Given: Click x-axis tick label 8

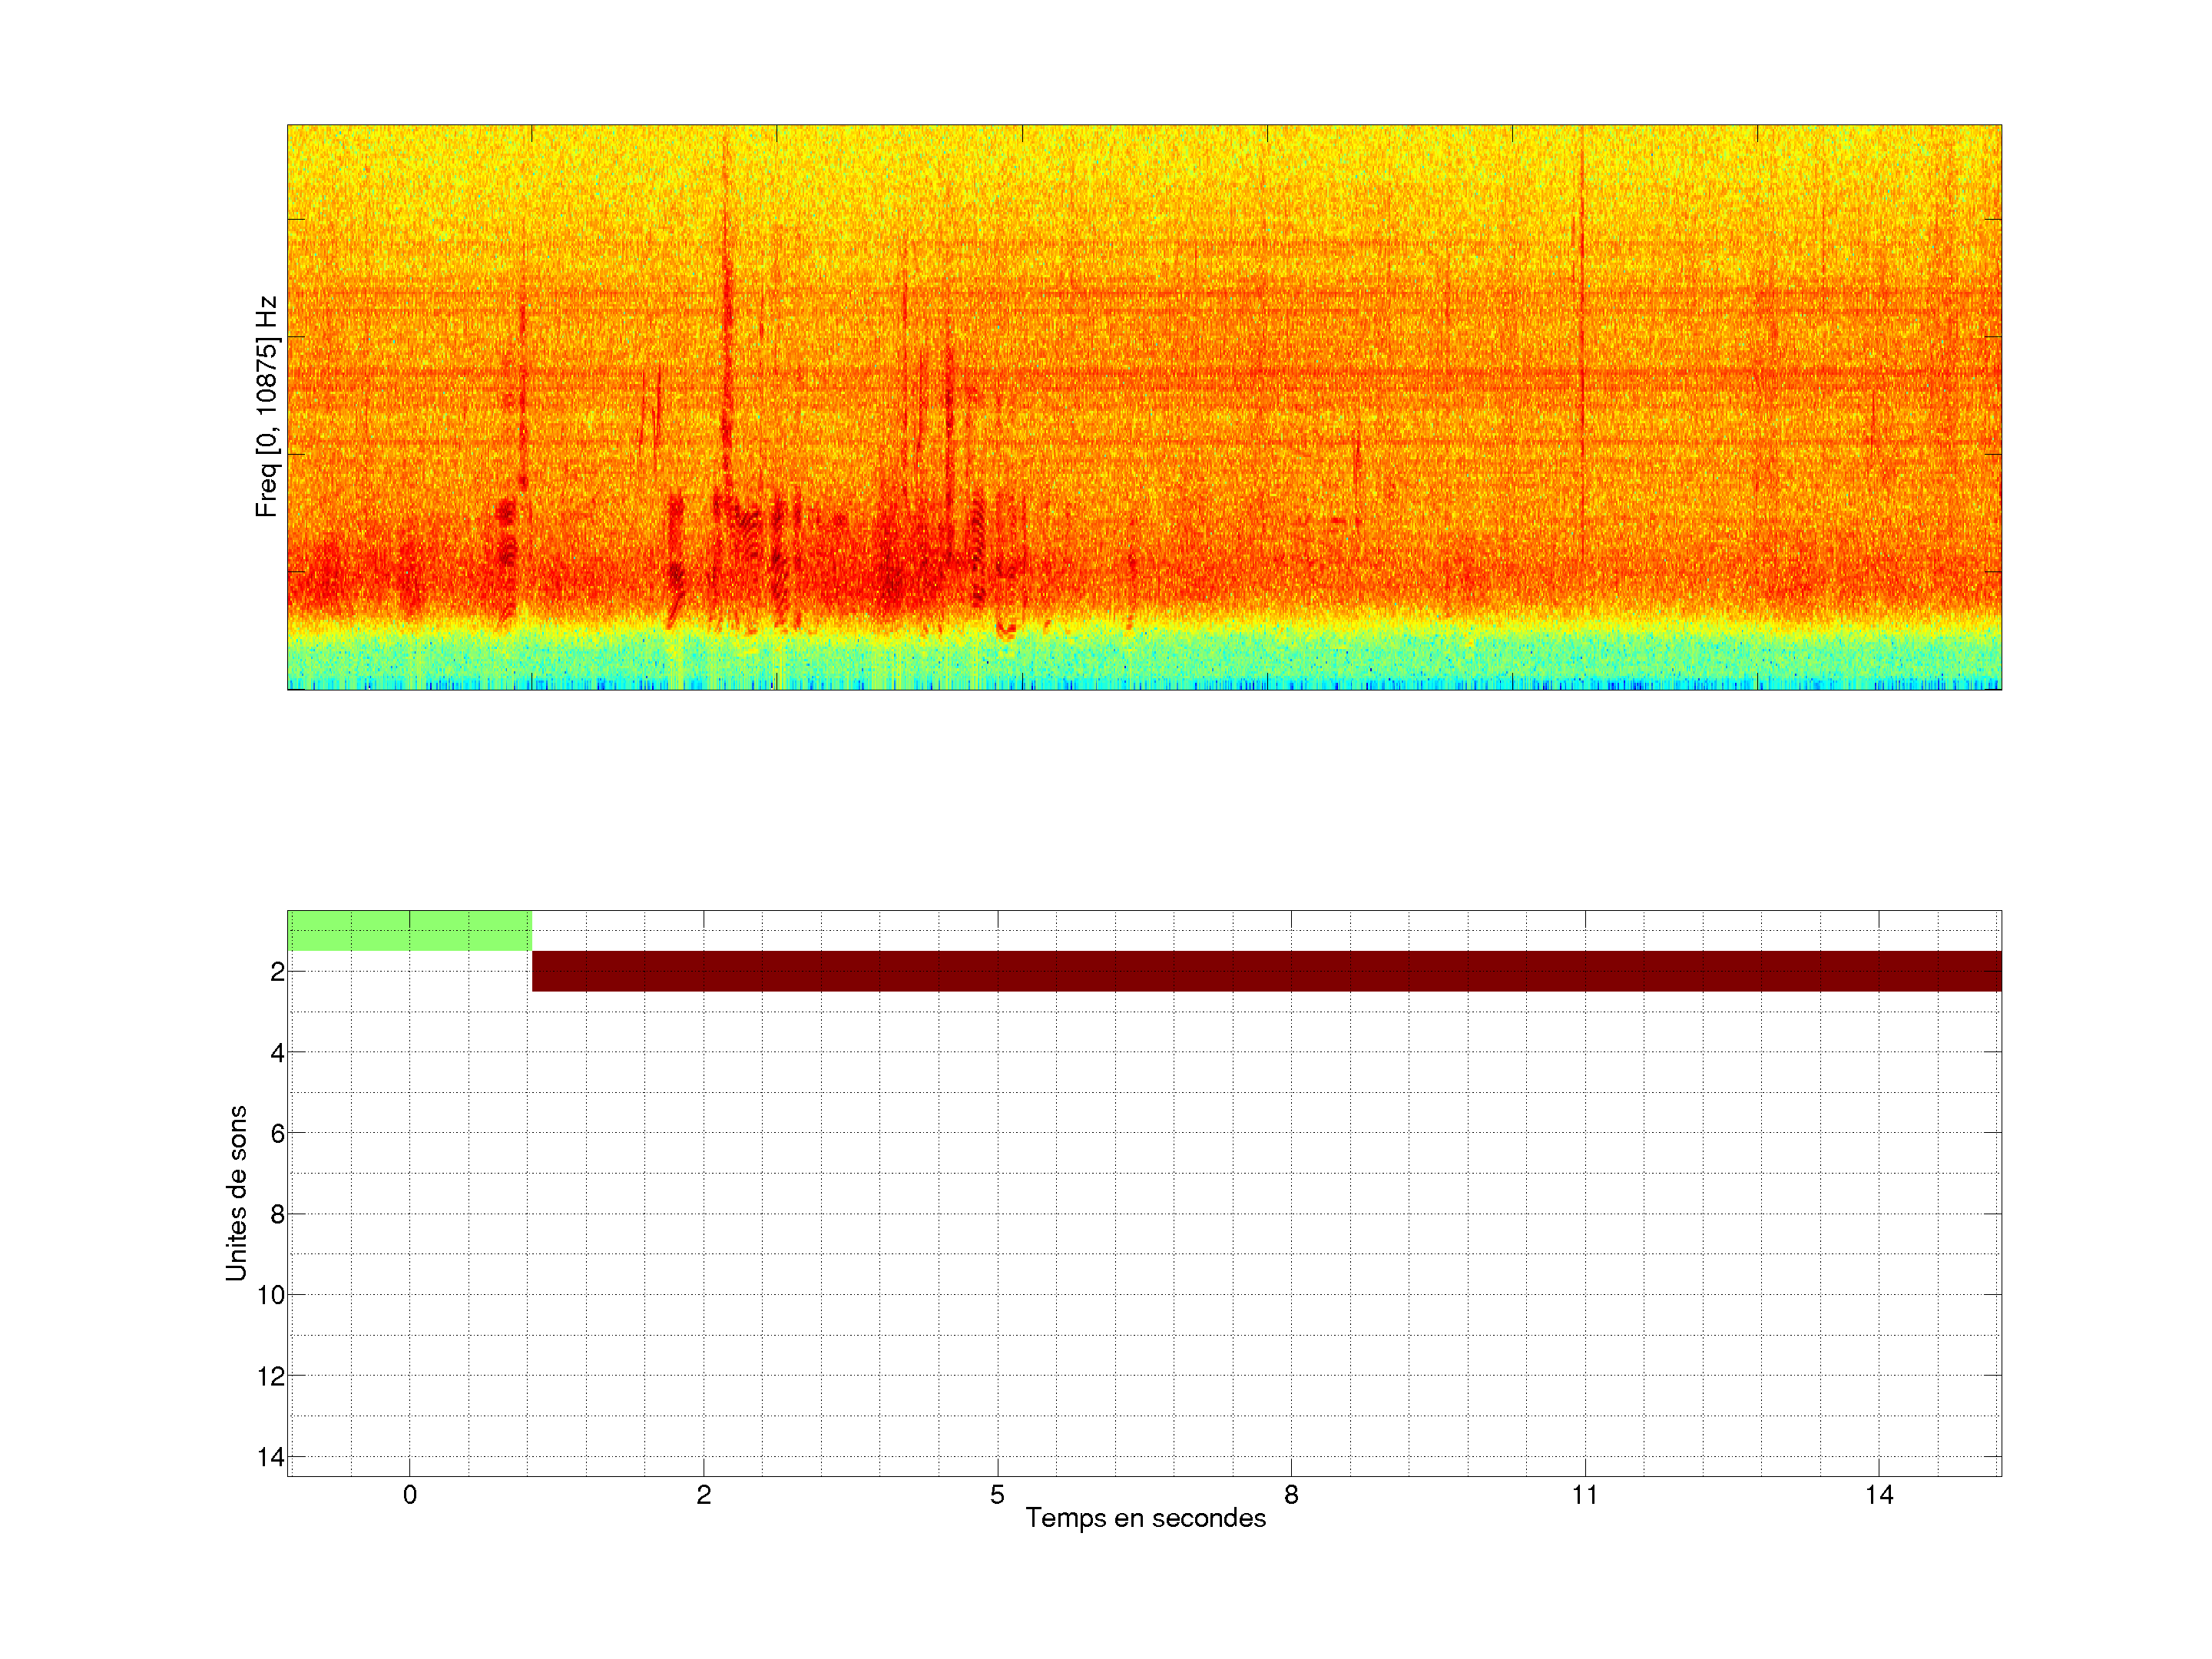Looking at the screenshot, I should pyautogui.click(x=1291, y=1495).
